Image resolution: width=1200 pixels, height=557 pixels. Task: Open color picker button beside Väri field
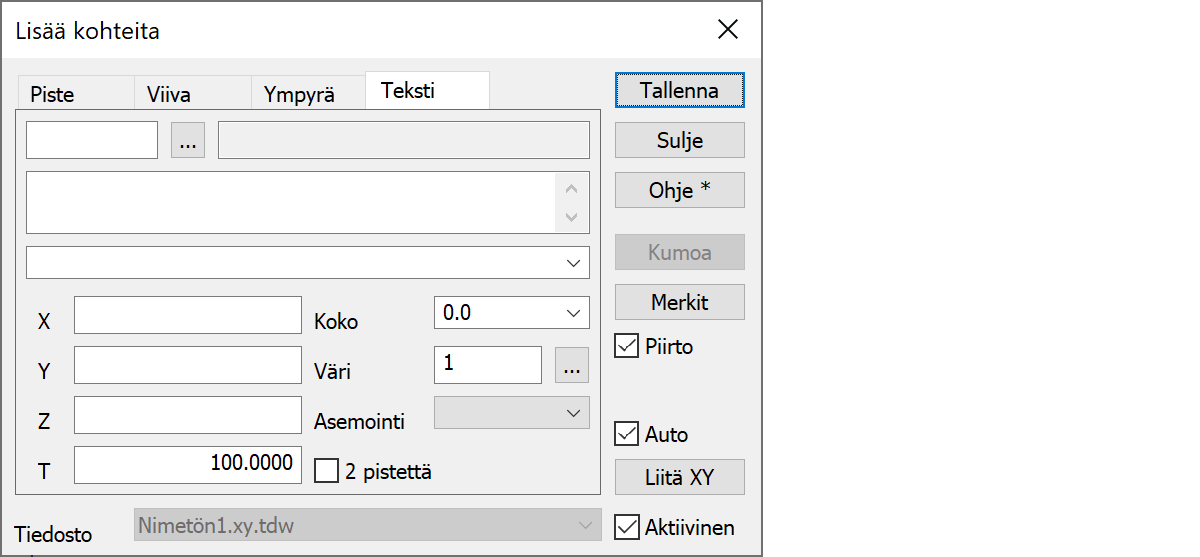pos(571,365)
